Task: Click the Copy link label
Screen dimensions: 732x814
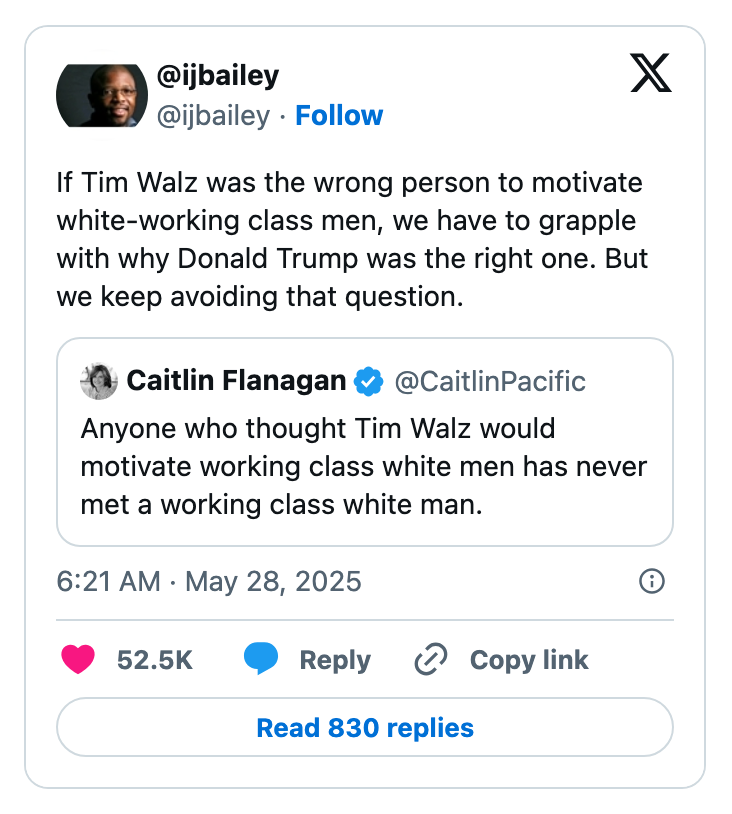Action: 528,659
